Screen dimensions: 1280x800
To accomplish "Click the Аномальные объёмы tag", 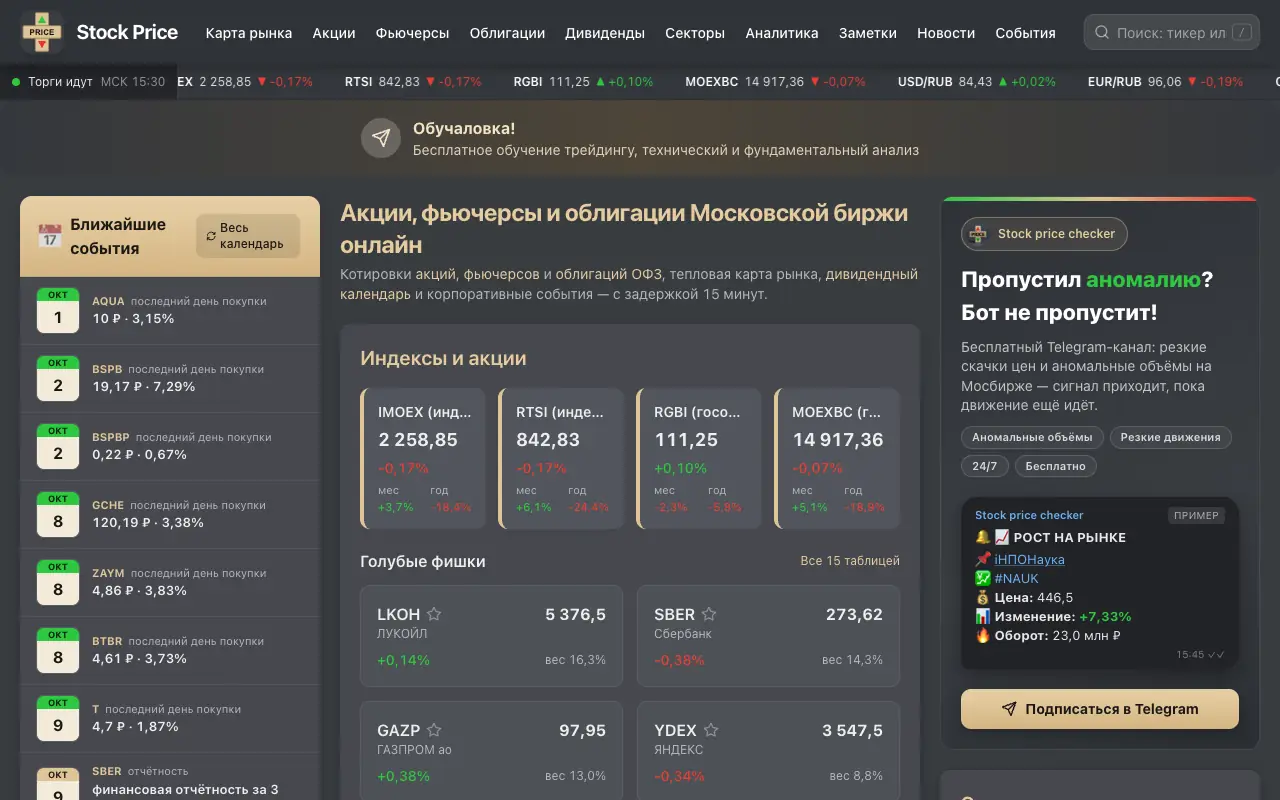I will (x=1033, y=437).
